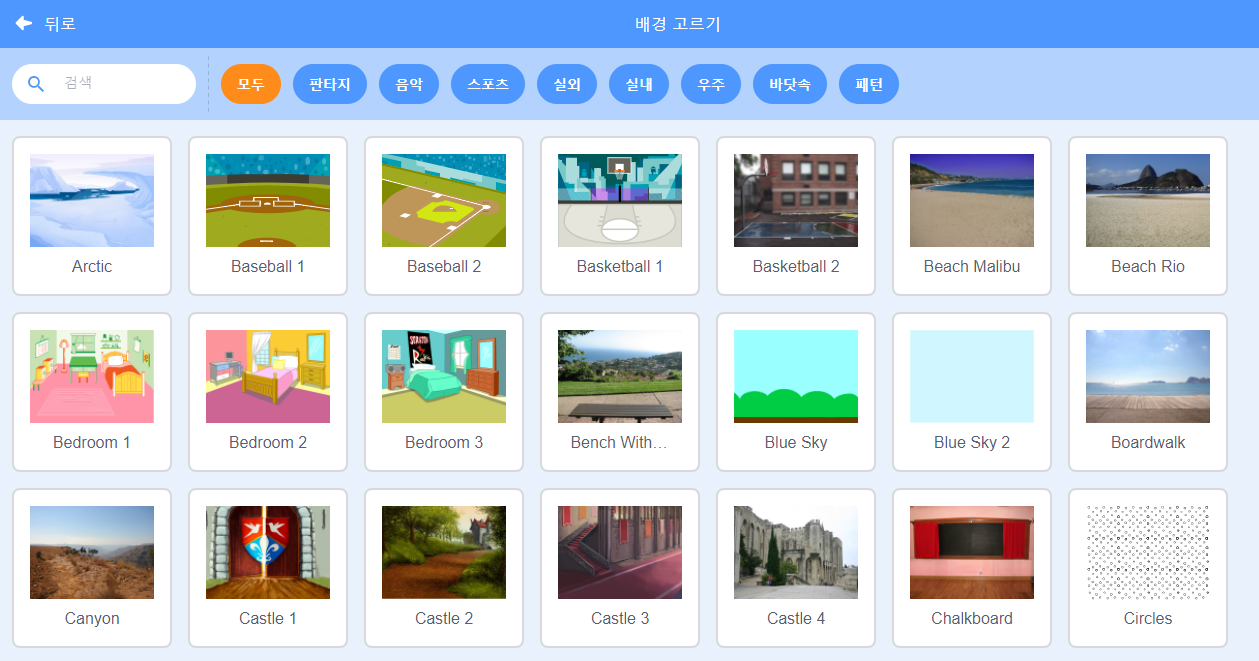Click the 뒤로 back label

coord(60,24)
